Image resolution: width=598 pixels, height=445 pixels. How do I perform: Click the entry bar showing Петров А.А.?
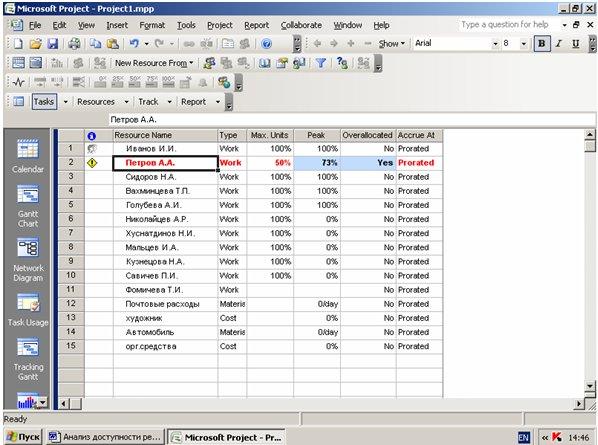click(351, 120)
